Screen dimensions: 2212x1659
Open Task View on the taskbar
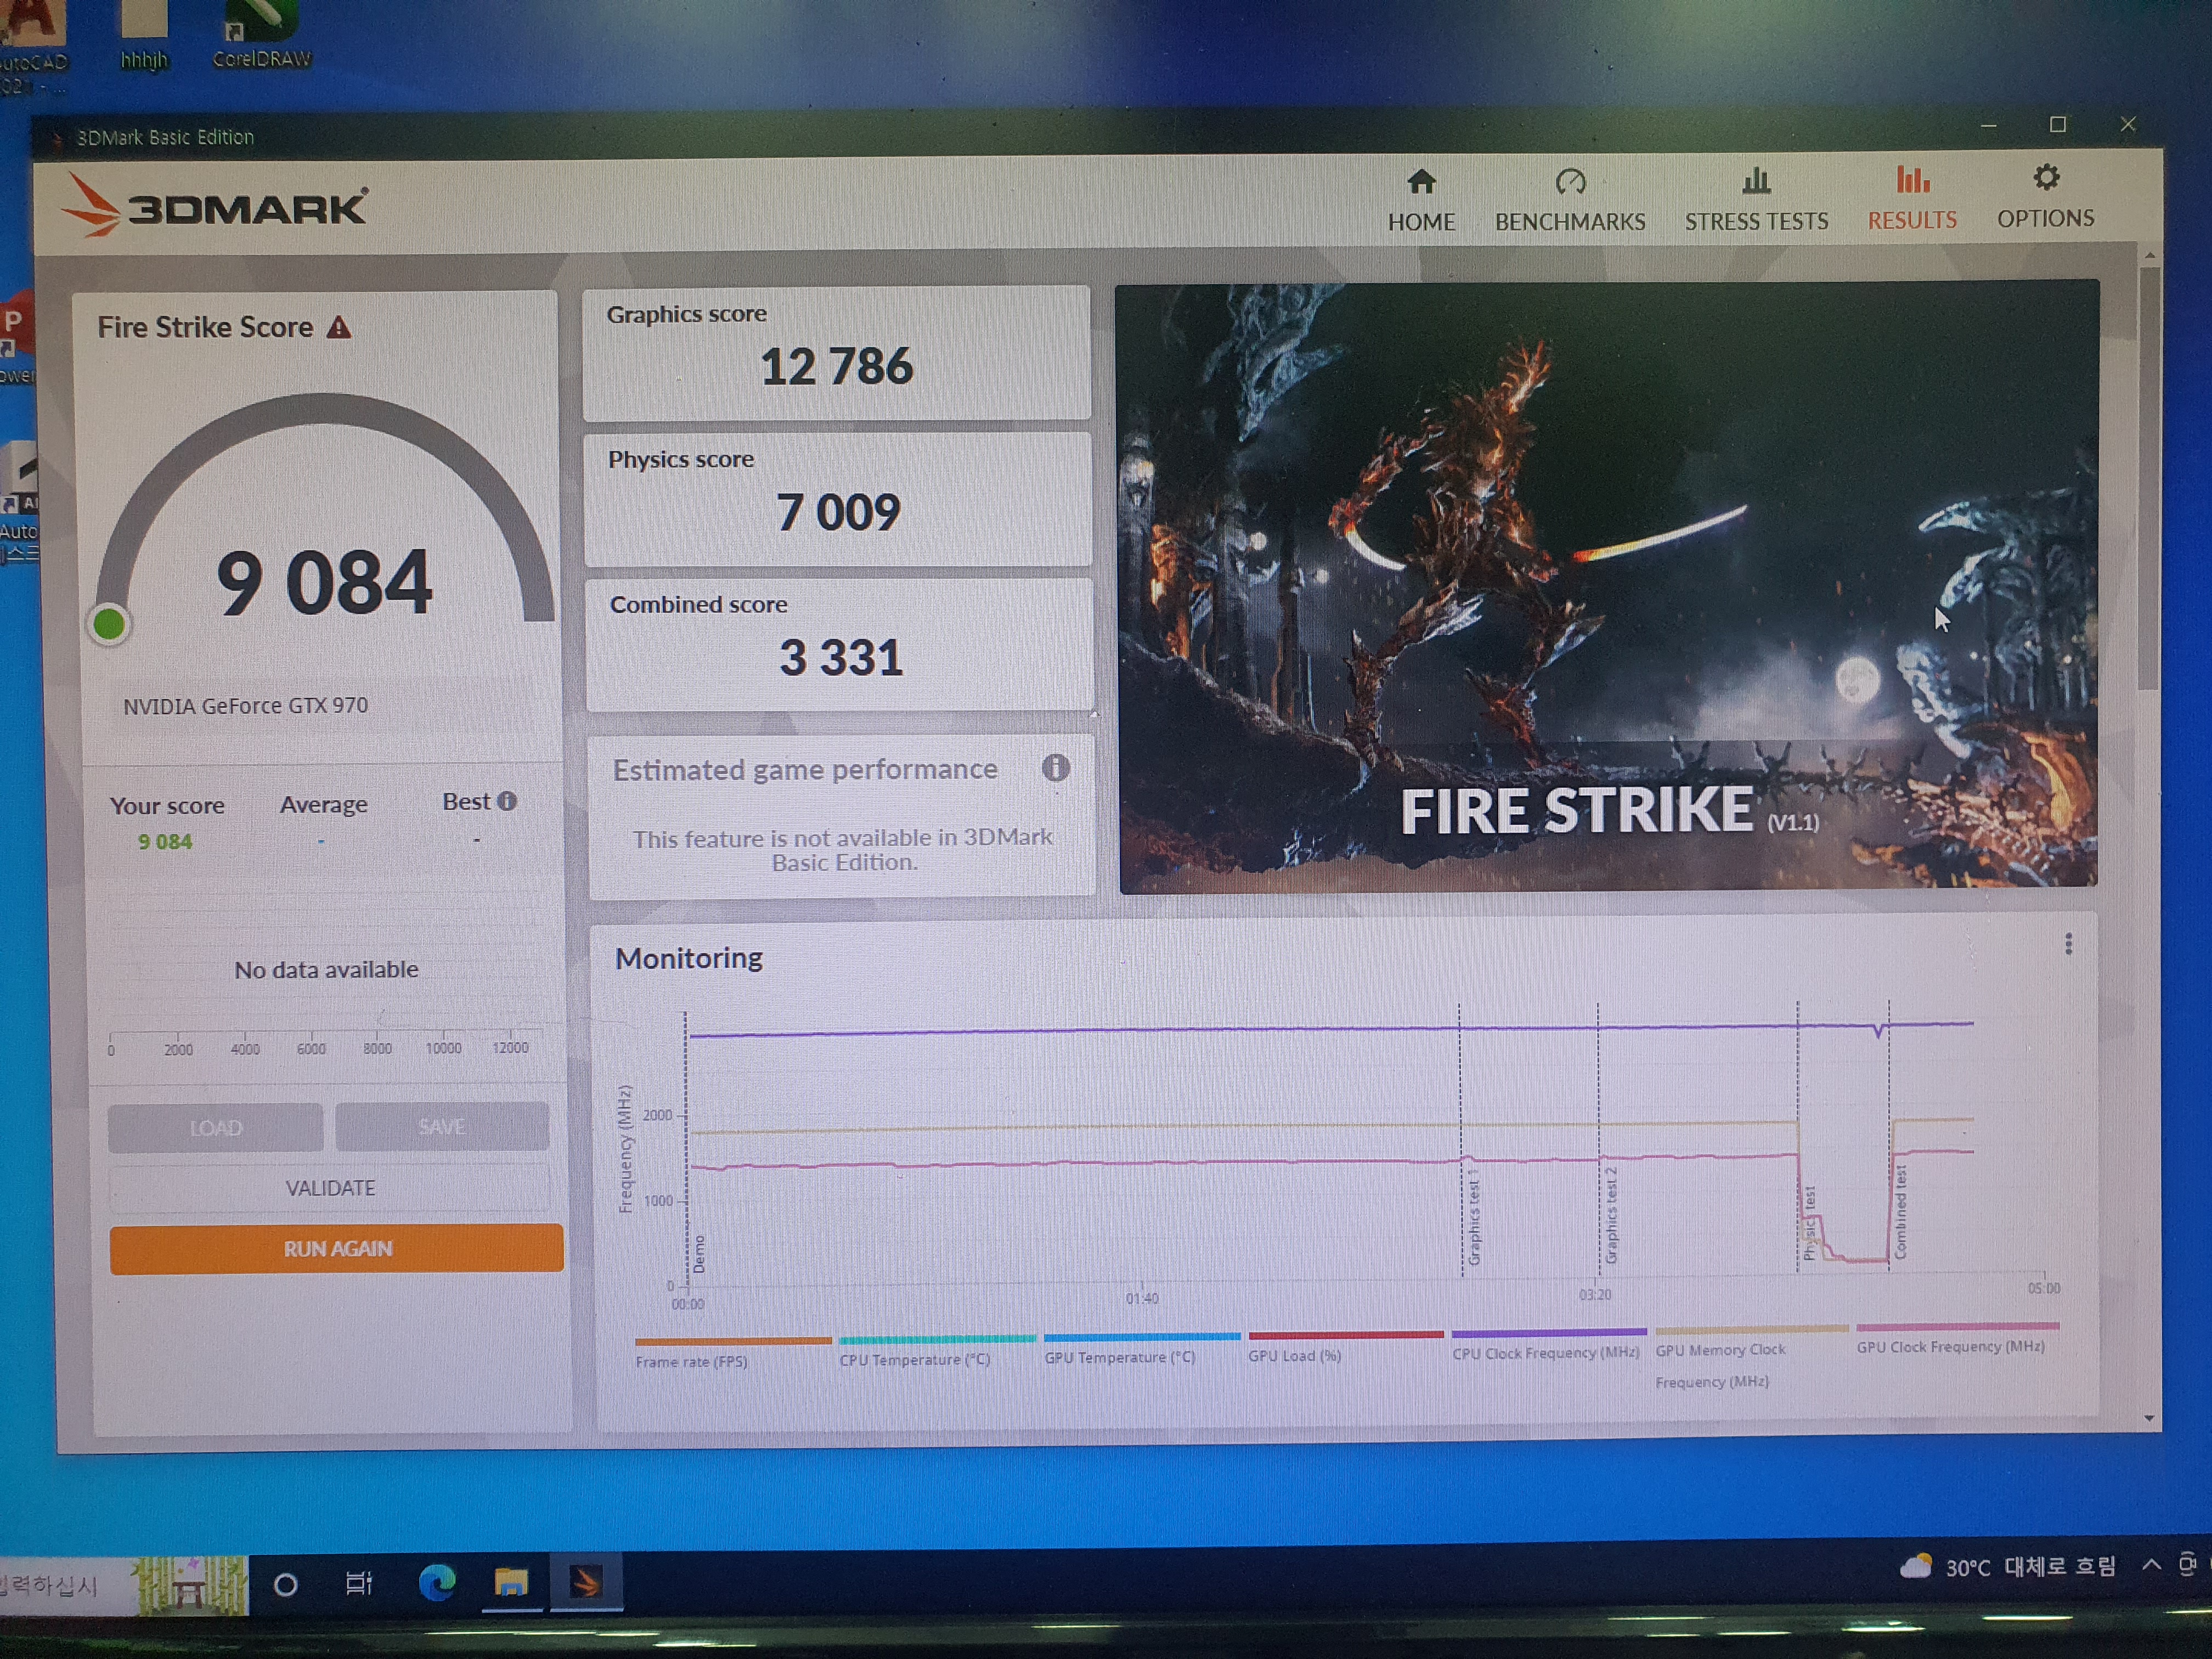tap(358, 1583)
